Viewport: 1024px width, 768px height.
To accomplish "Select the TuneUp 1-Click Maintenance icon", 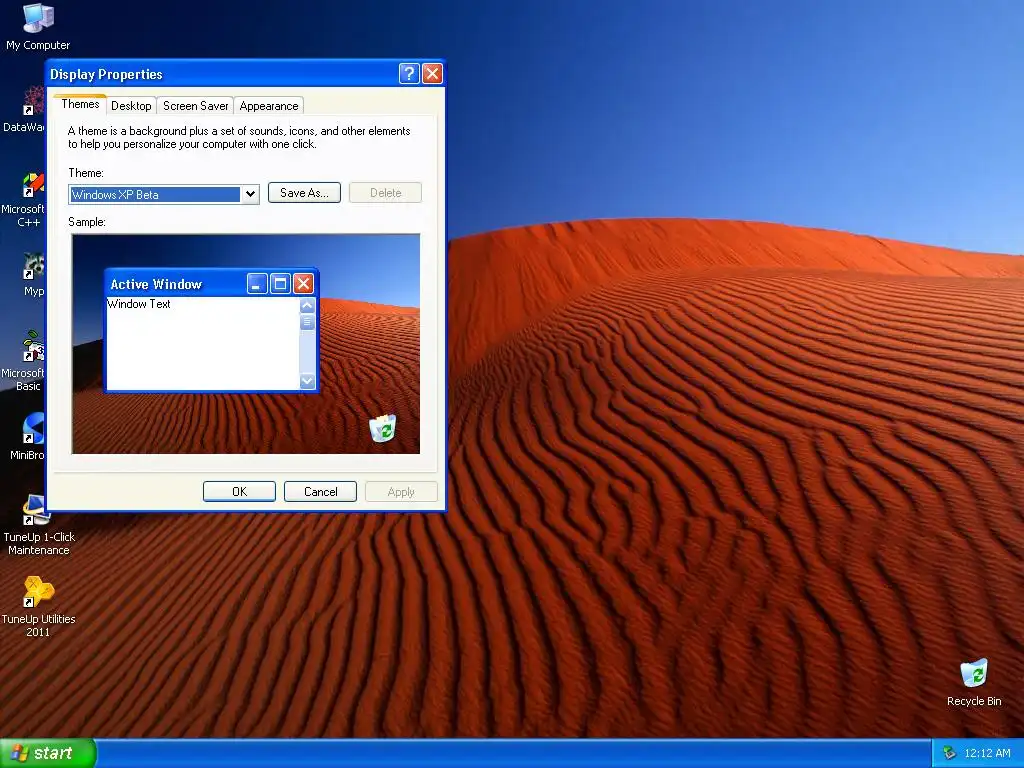I will click(39, 524).
